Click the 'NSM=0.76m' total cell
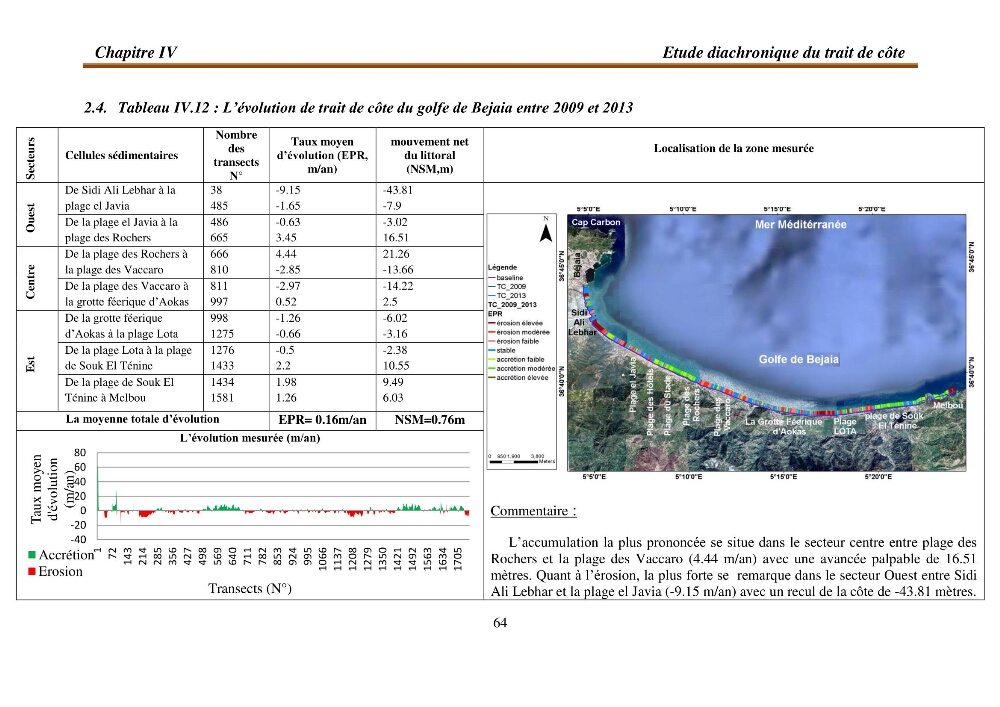The width and height of the screenshot is (1000, 707). click(x=430, y=420)
